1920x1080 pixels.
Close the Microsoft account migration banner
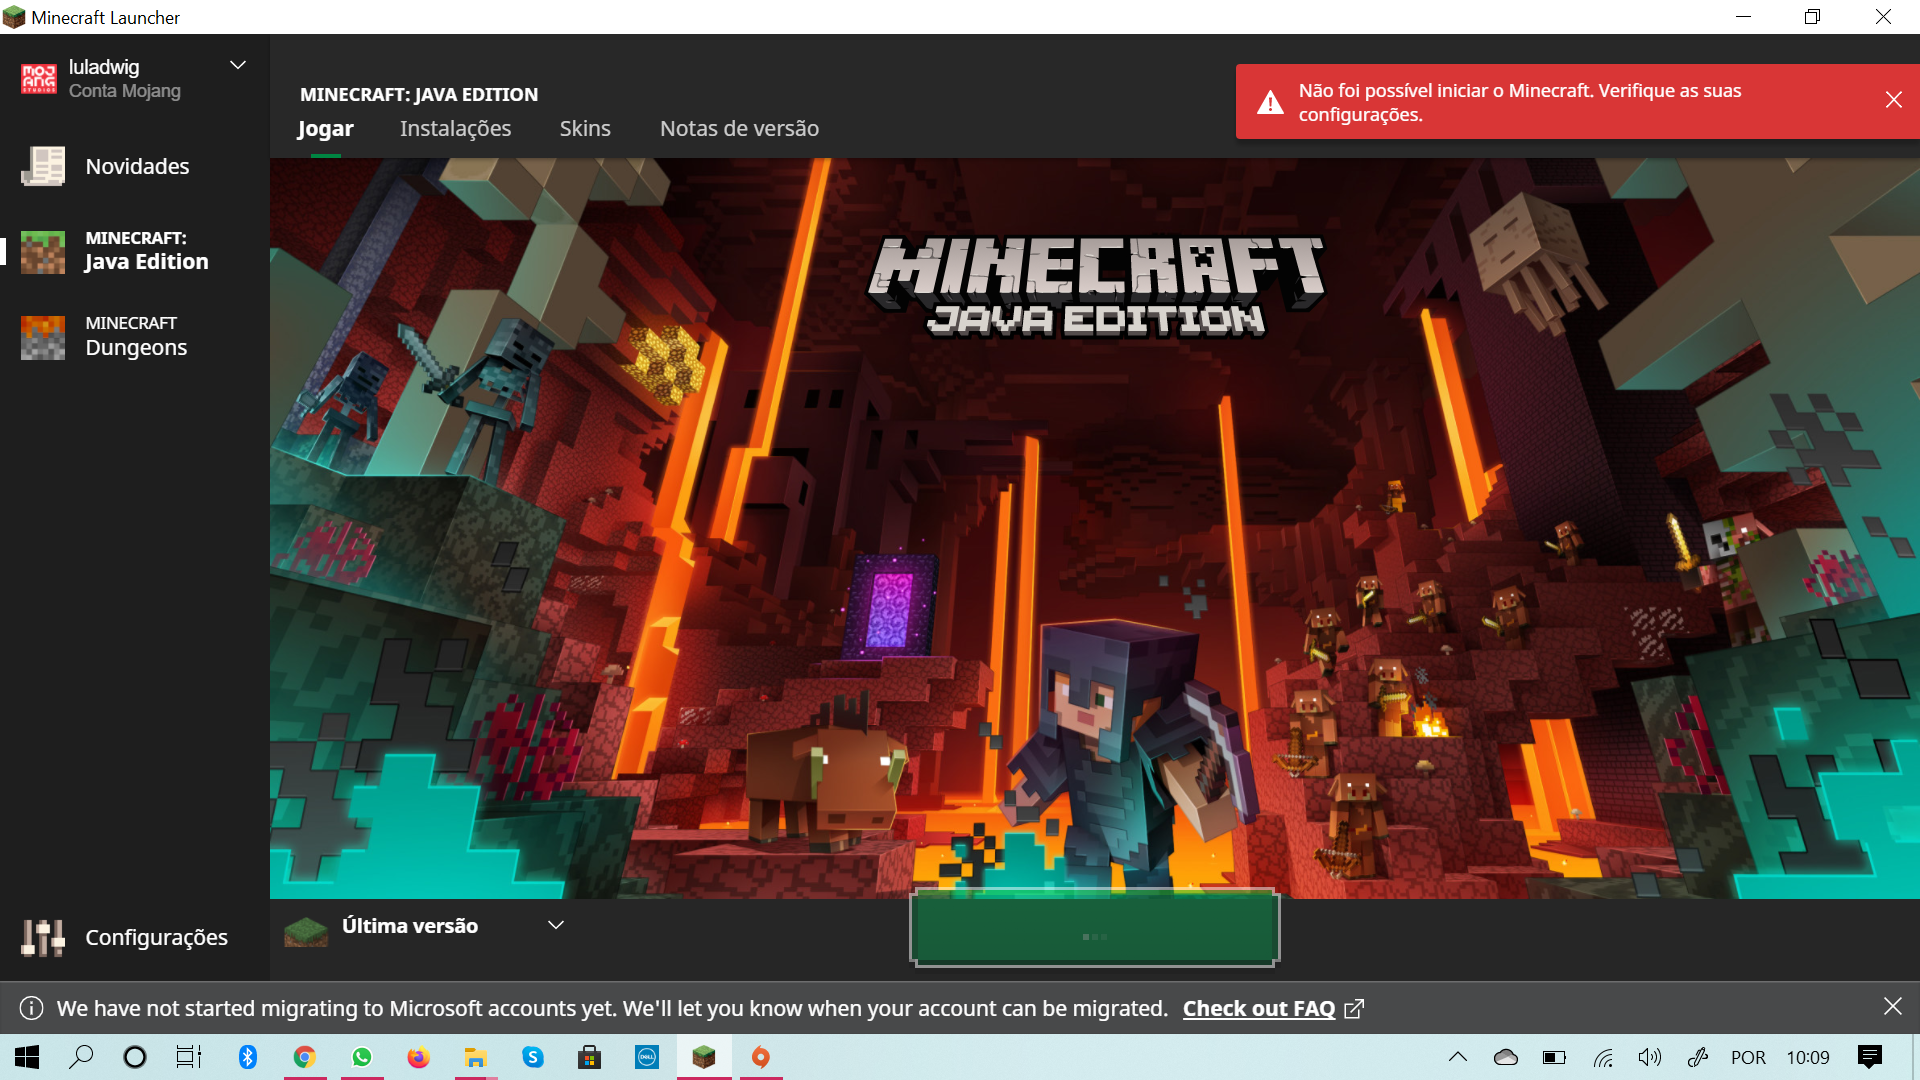pyautogui.click(x=1892, y=1007)
